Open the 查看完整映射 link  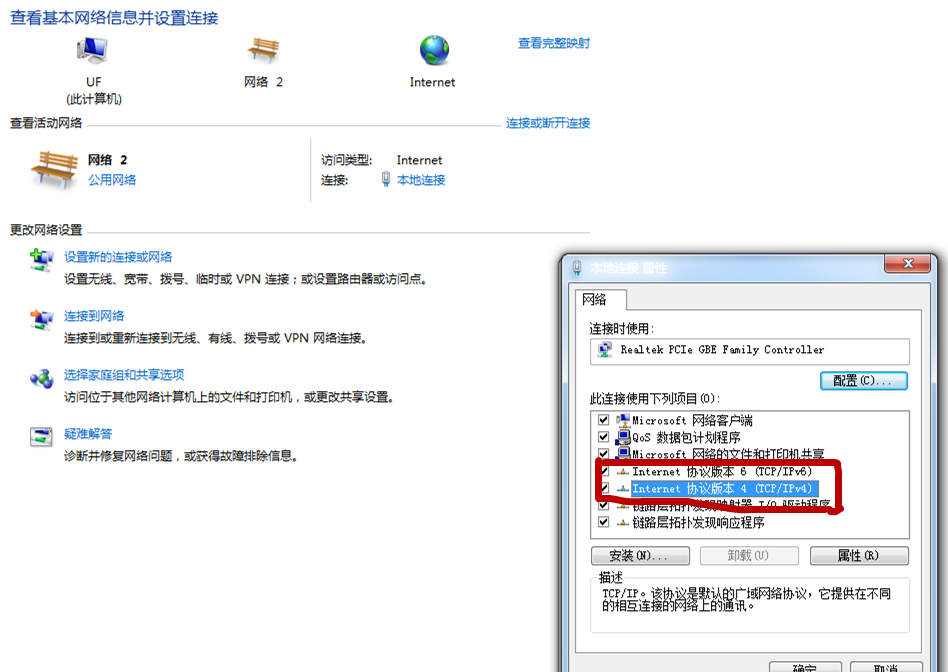(553, 43)
